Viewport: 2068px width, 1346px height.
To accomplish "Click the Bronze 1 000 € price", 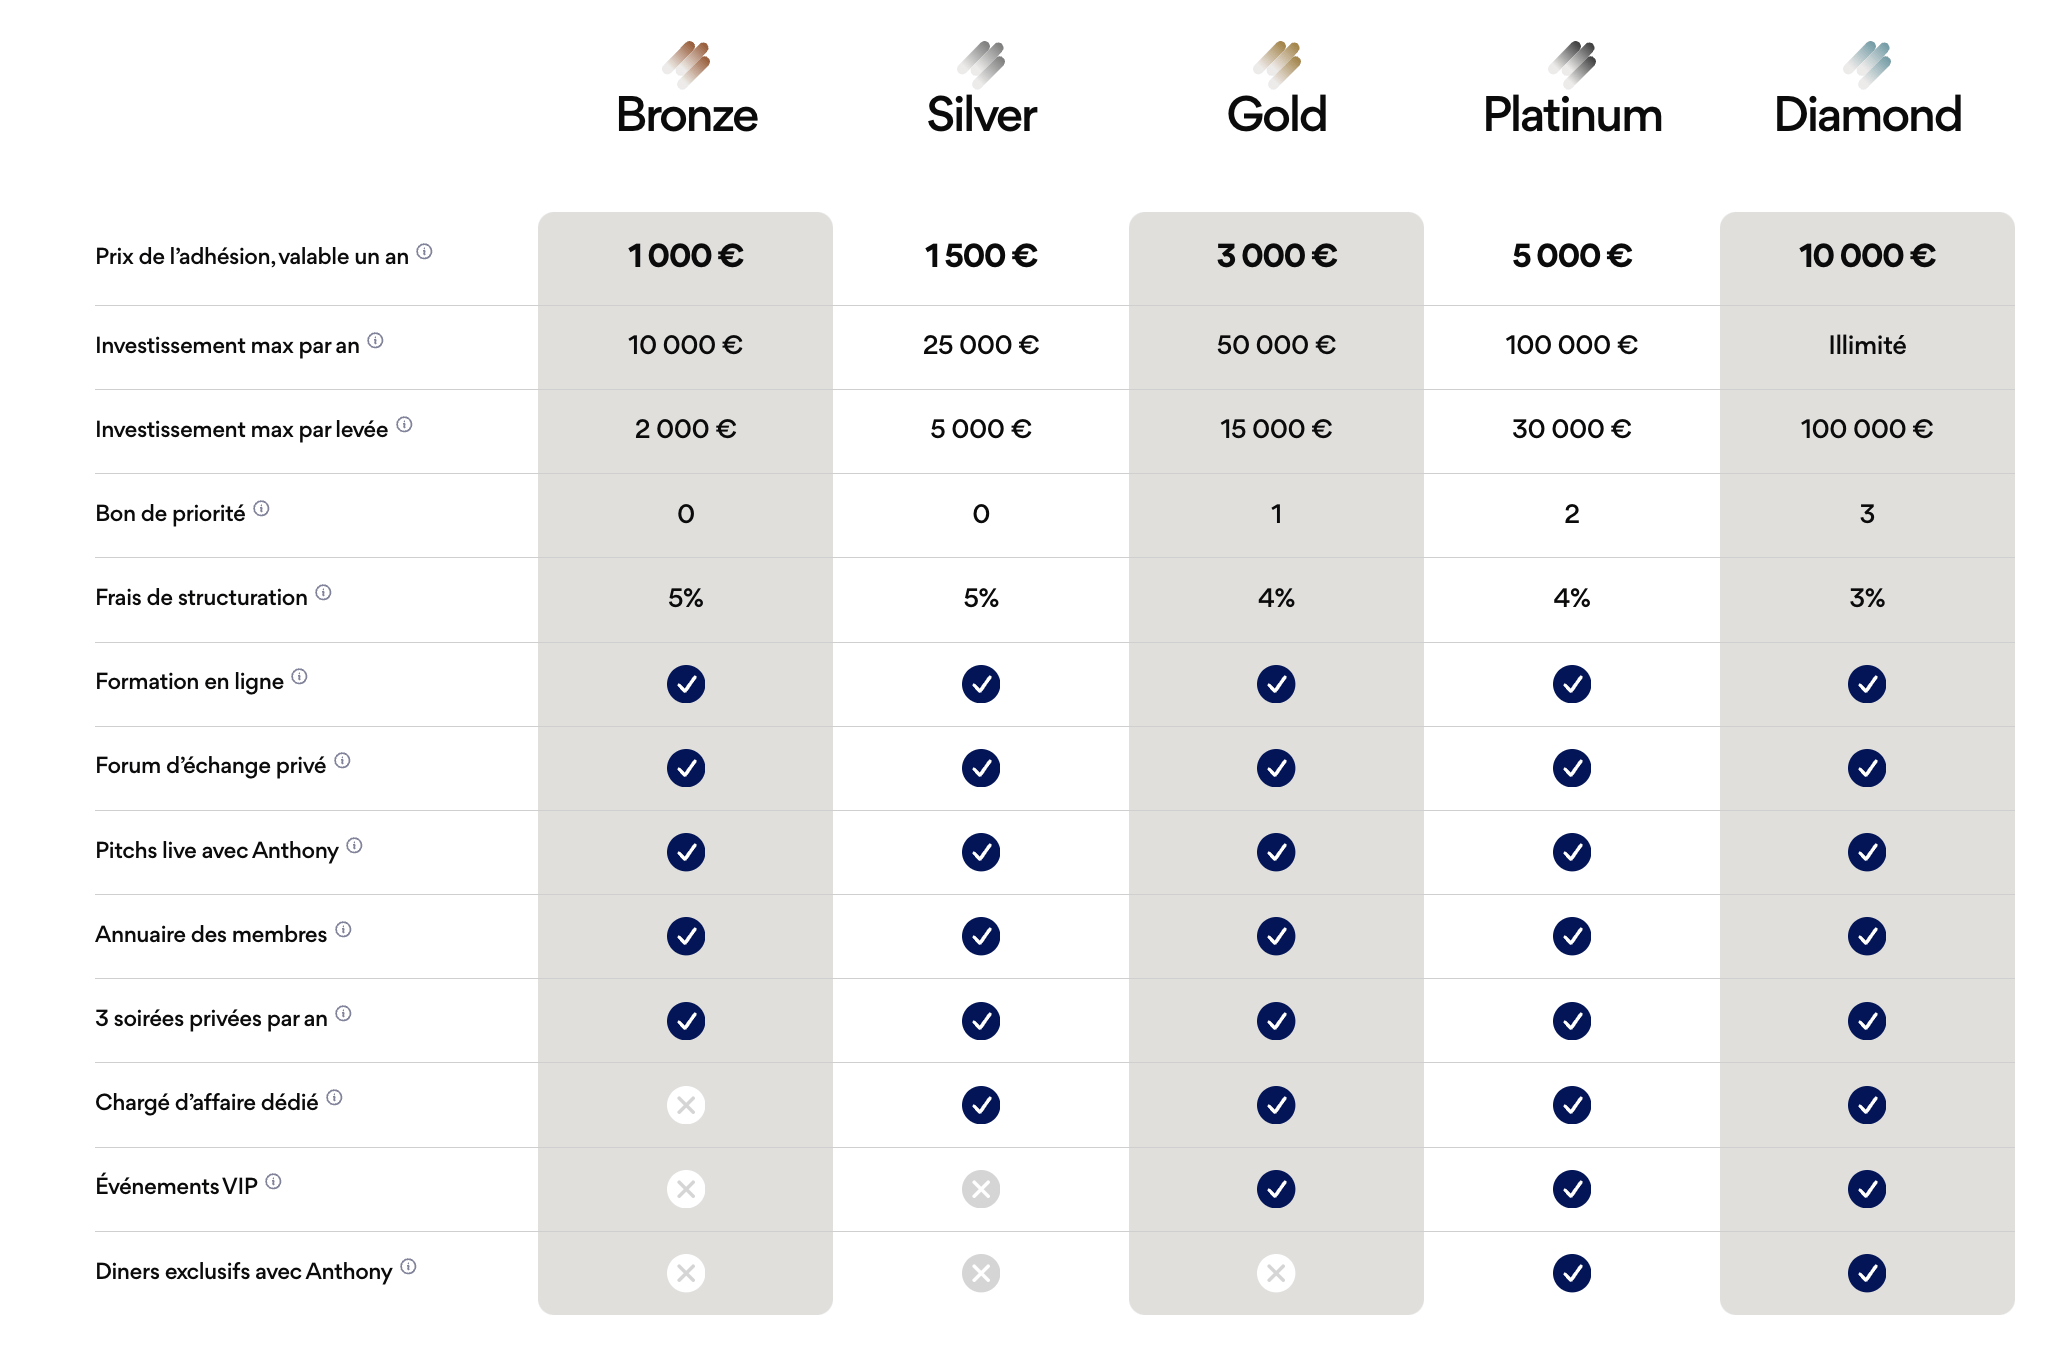I will [686, 256].
